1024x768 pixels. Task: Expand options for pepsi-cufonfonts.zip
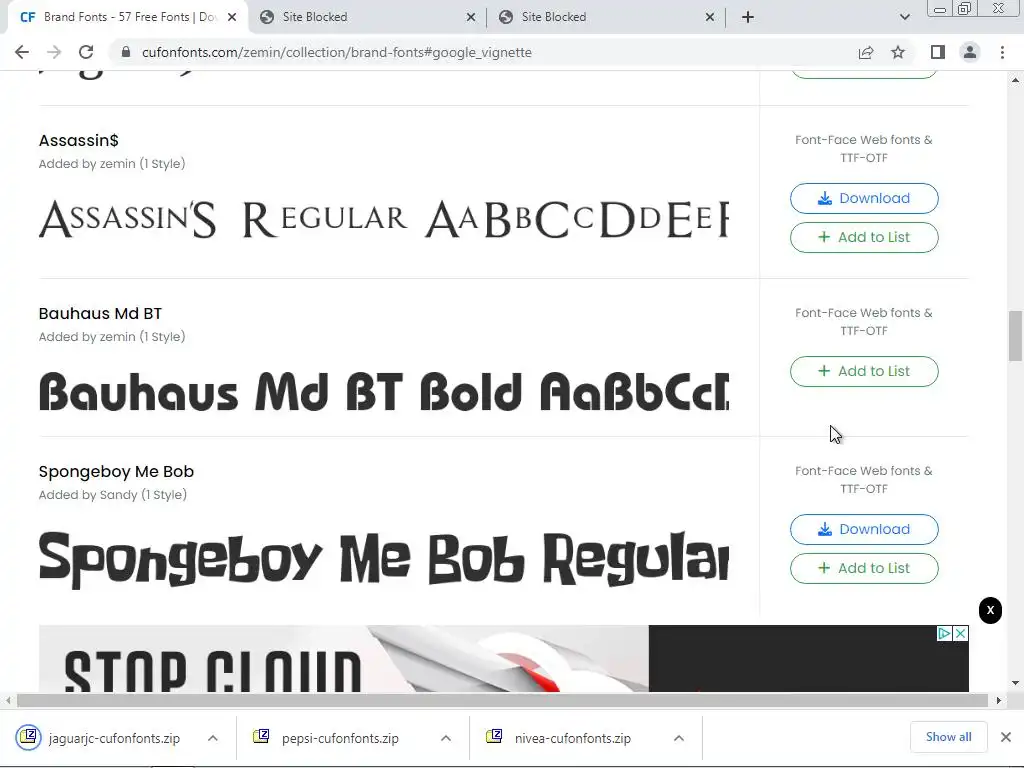click(446, 739)
